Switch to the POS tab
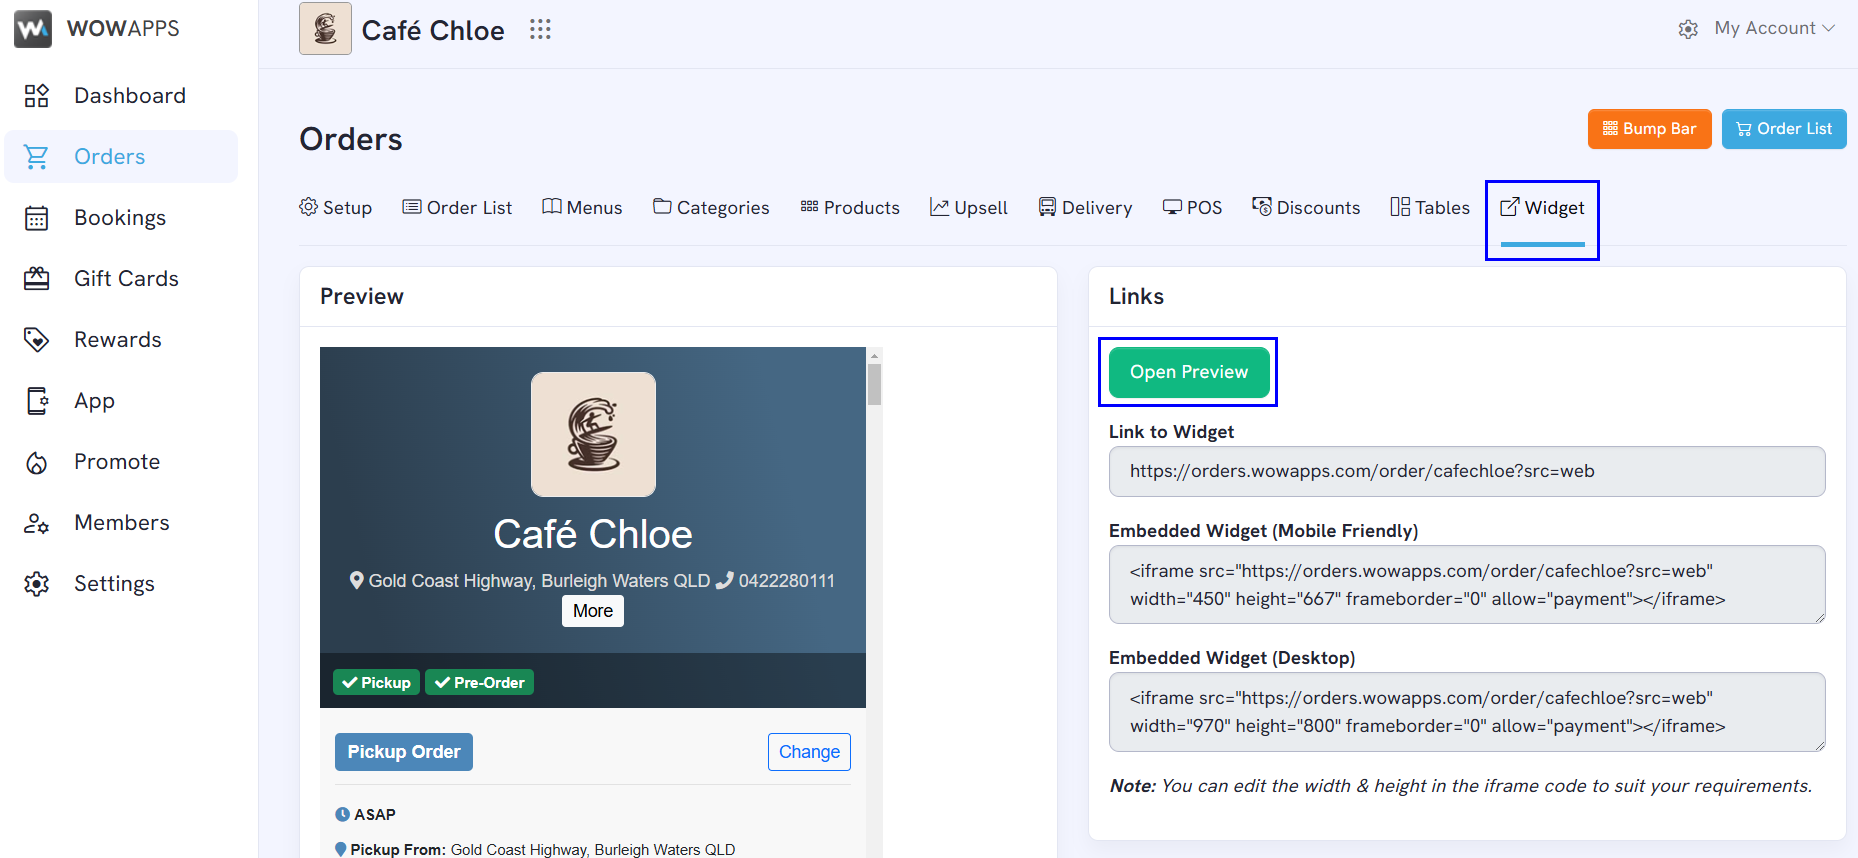Image resolution: width=1858 pixels, height=858 pixels. click(x=1192, y=207)
